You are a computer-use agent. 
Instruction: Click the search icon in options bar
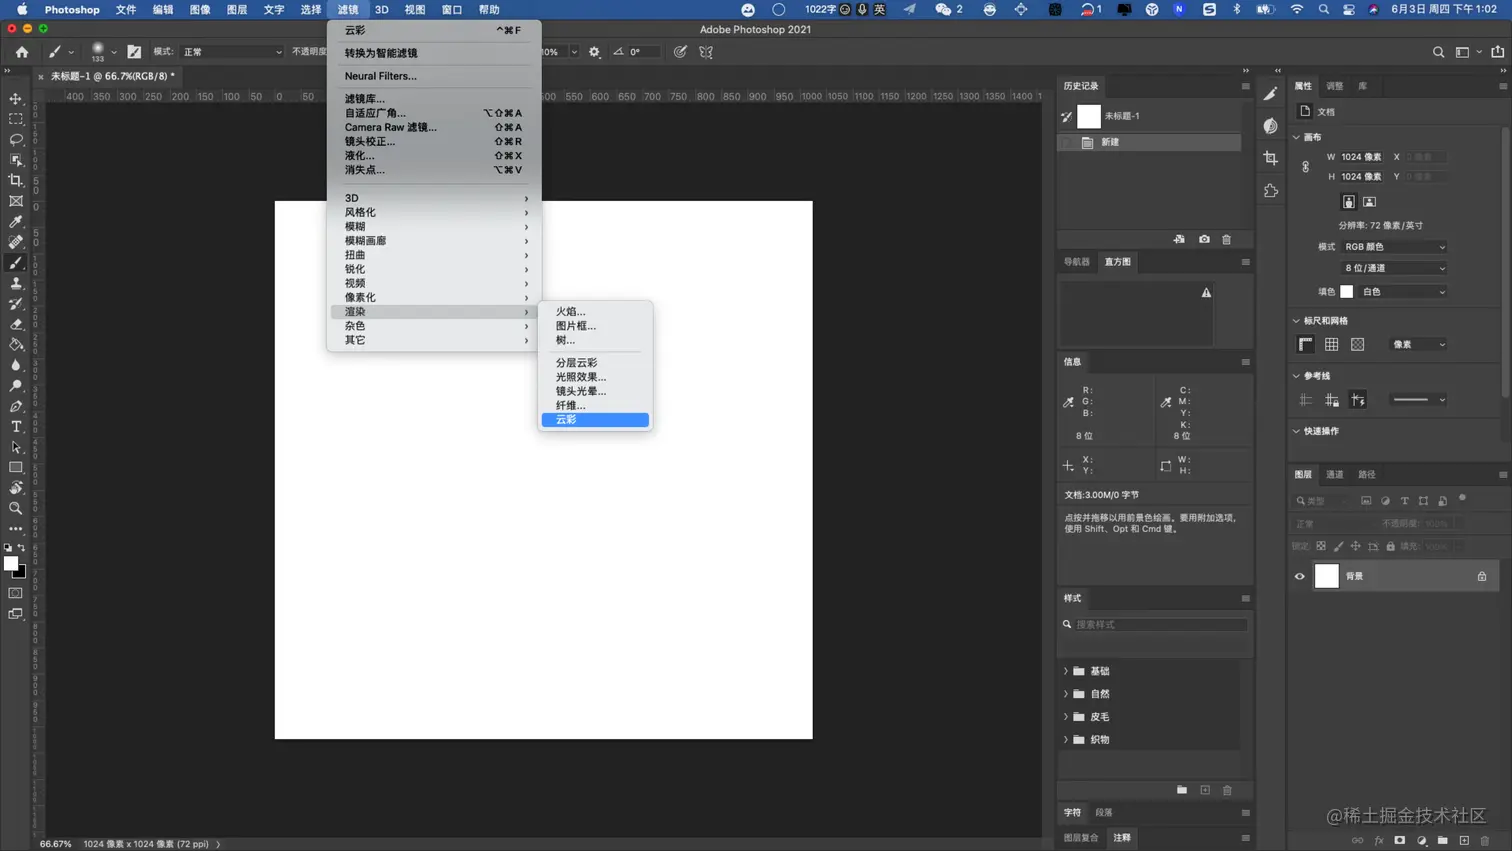coord(1438,52)
